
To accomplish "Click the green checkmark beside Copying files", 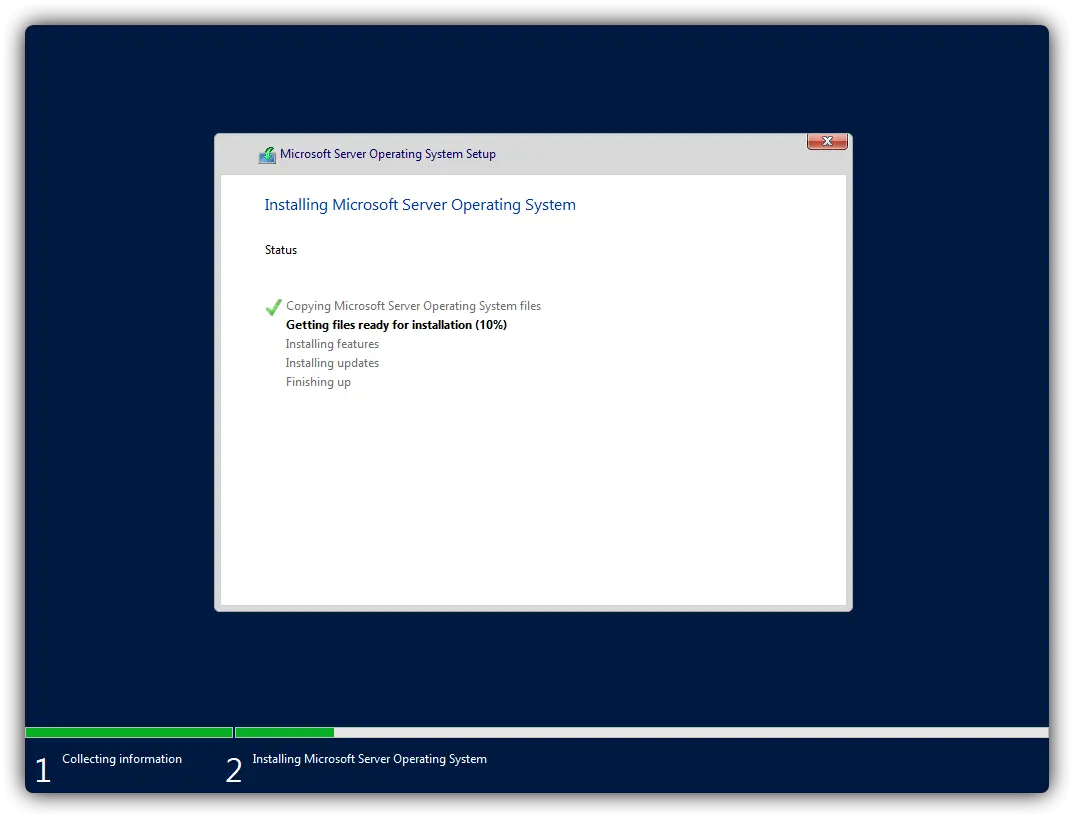I will [x=273, y=307].
